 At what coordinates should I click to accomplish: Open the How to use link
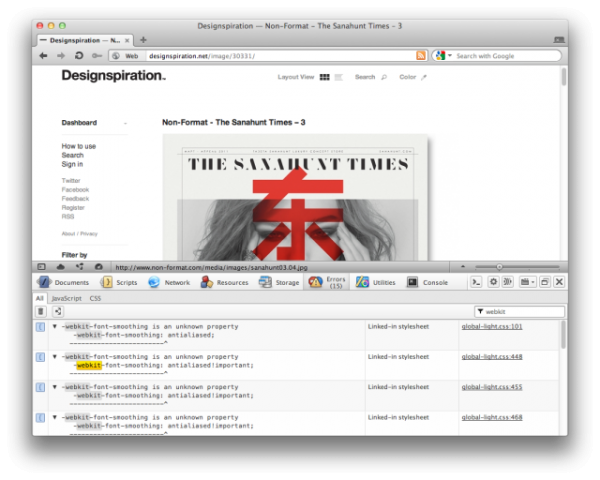79,146
